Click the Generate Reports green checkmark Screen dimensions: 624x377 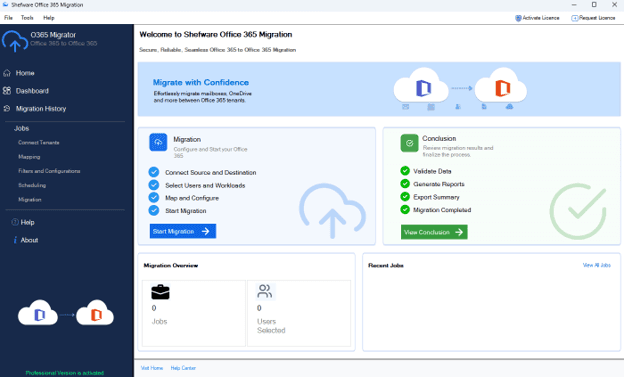[405, 184]
